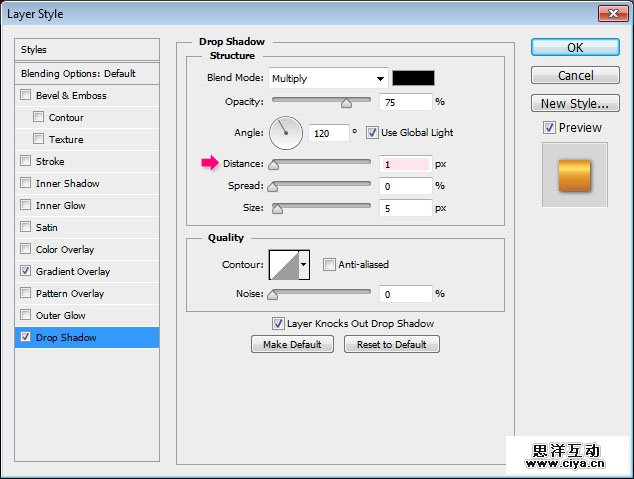Image resolution: width=634 pixels, height=479 pixels.
Task: Open the Blend Mode dropdown
Action: [x=328, y=78]
